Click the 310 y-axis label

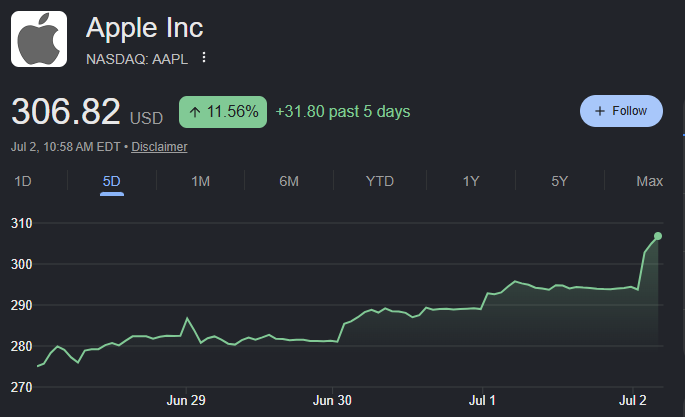(21, 223)
